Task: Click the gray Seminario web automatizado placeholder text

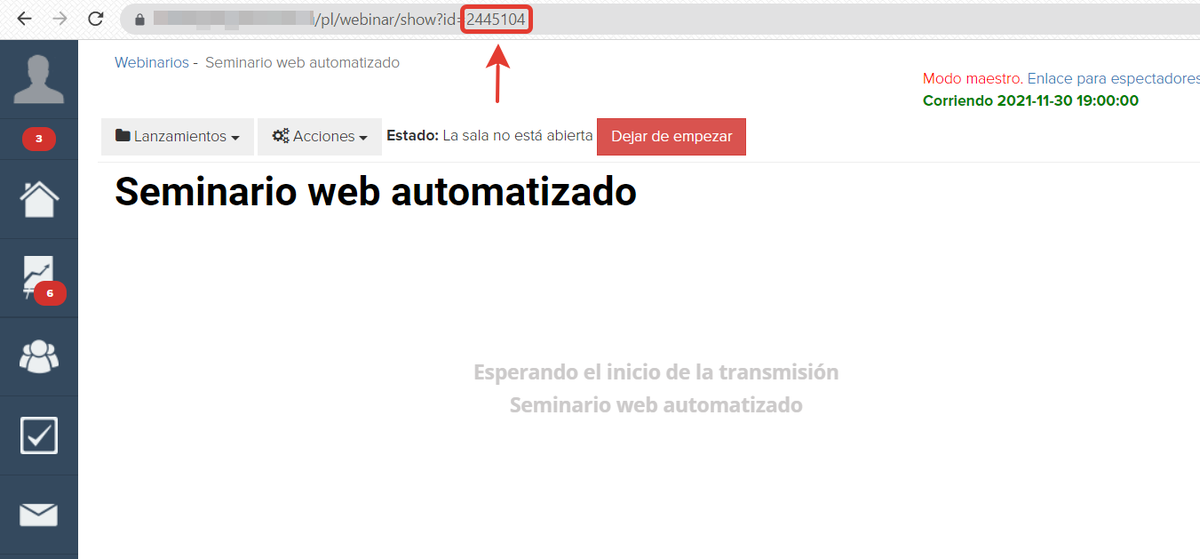Action: tap(656, 405)
